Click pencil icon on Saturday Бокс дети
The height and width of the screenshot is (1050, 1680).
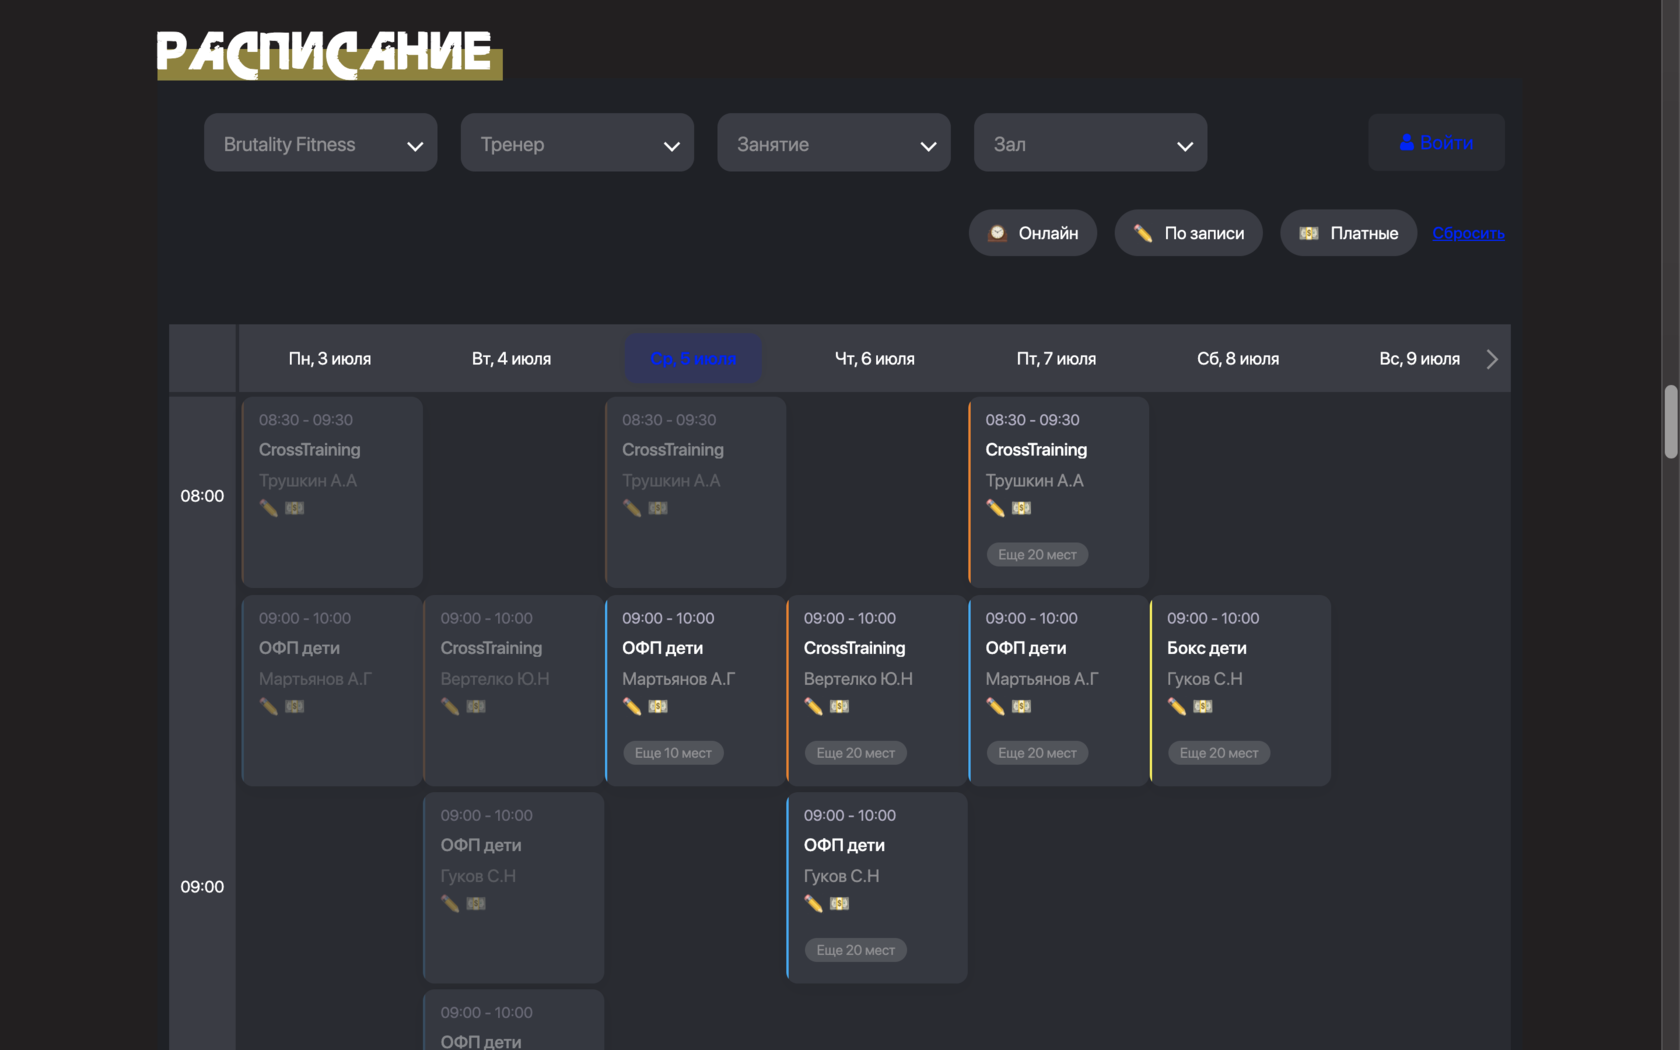(1177, 706)
